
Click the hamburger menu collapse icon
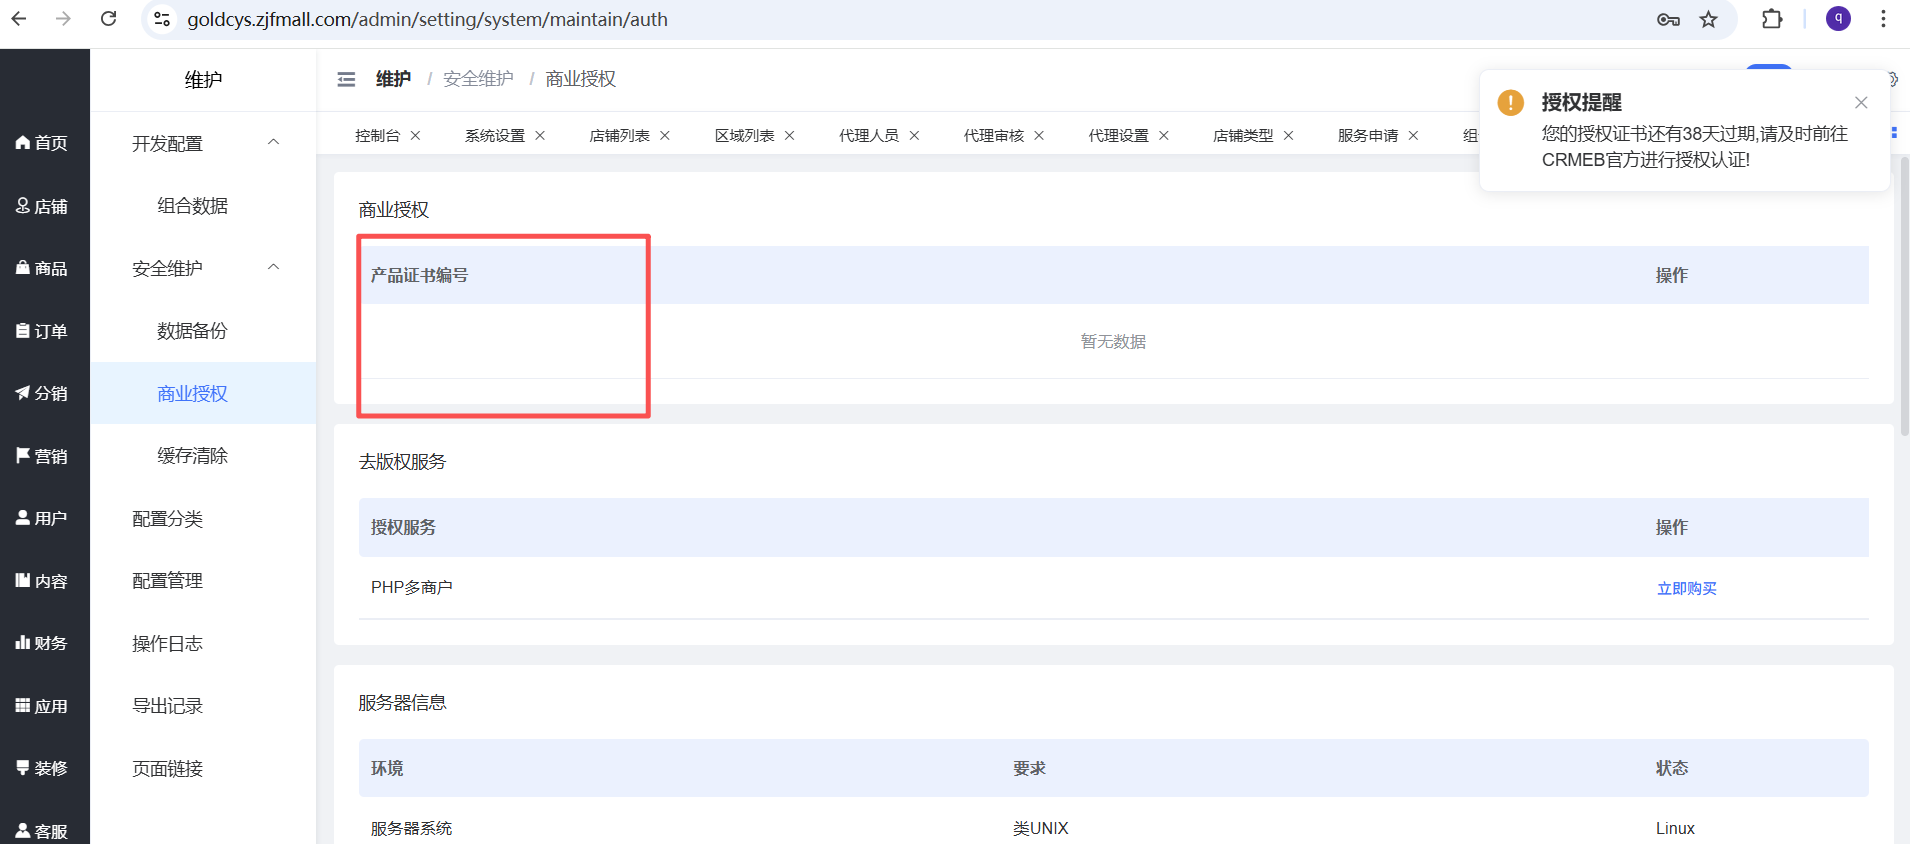point(346,79)
